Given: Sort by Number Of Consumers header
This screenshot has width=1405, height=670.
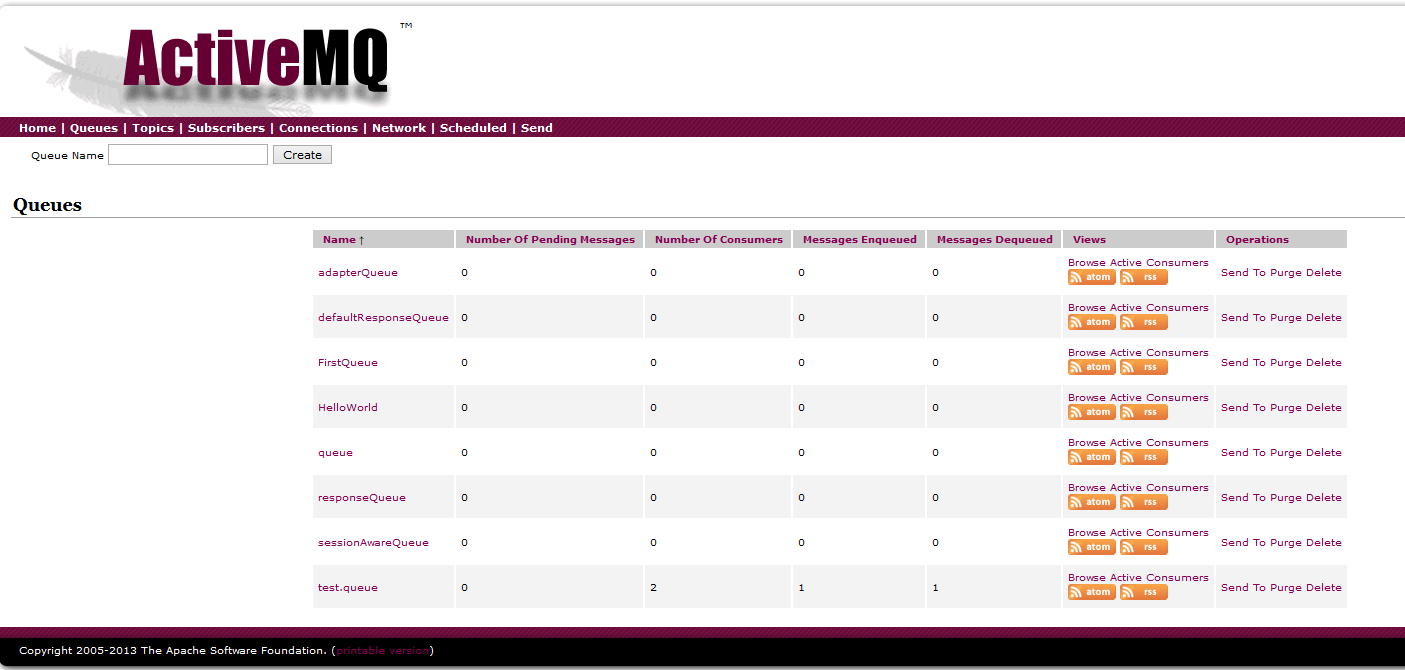Looking at the screenshot, I should (719, 240).
